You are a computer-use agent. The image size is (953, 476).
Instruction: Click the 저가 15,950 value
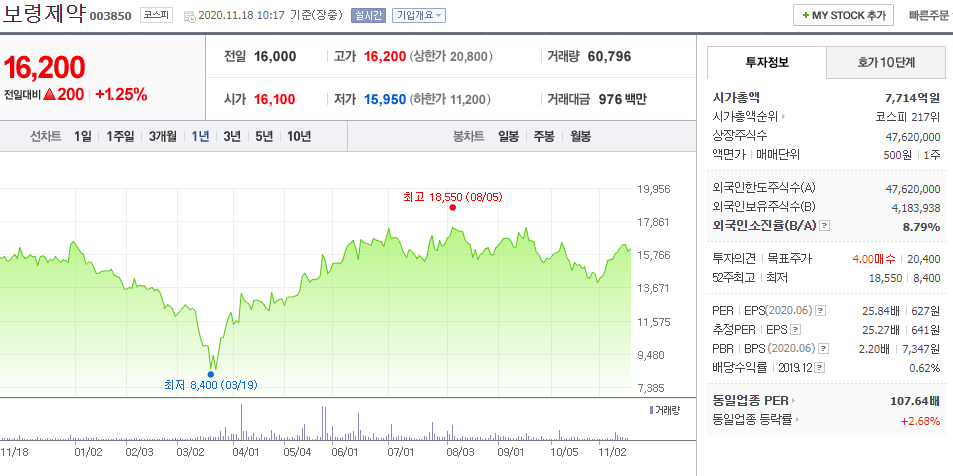coord(385,99)
